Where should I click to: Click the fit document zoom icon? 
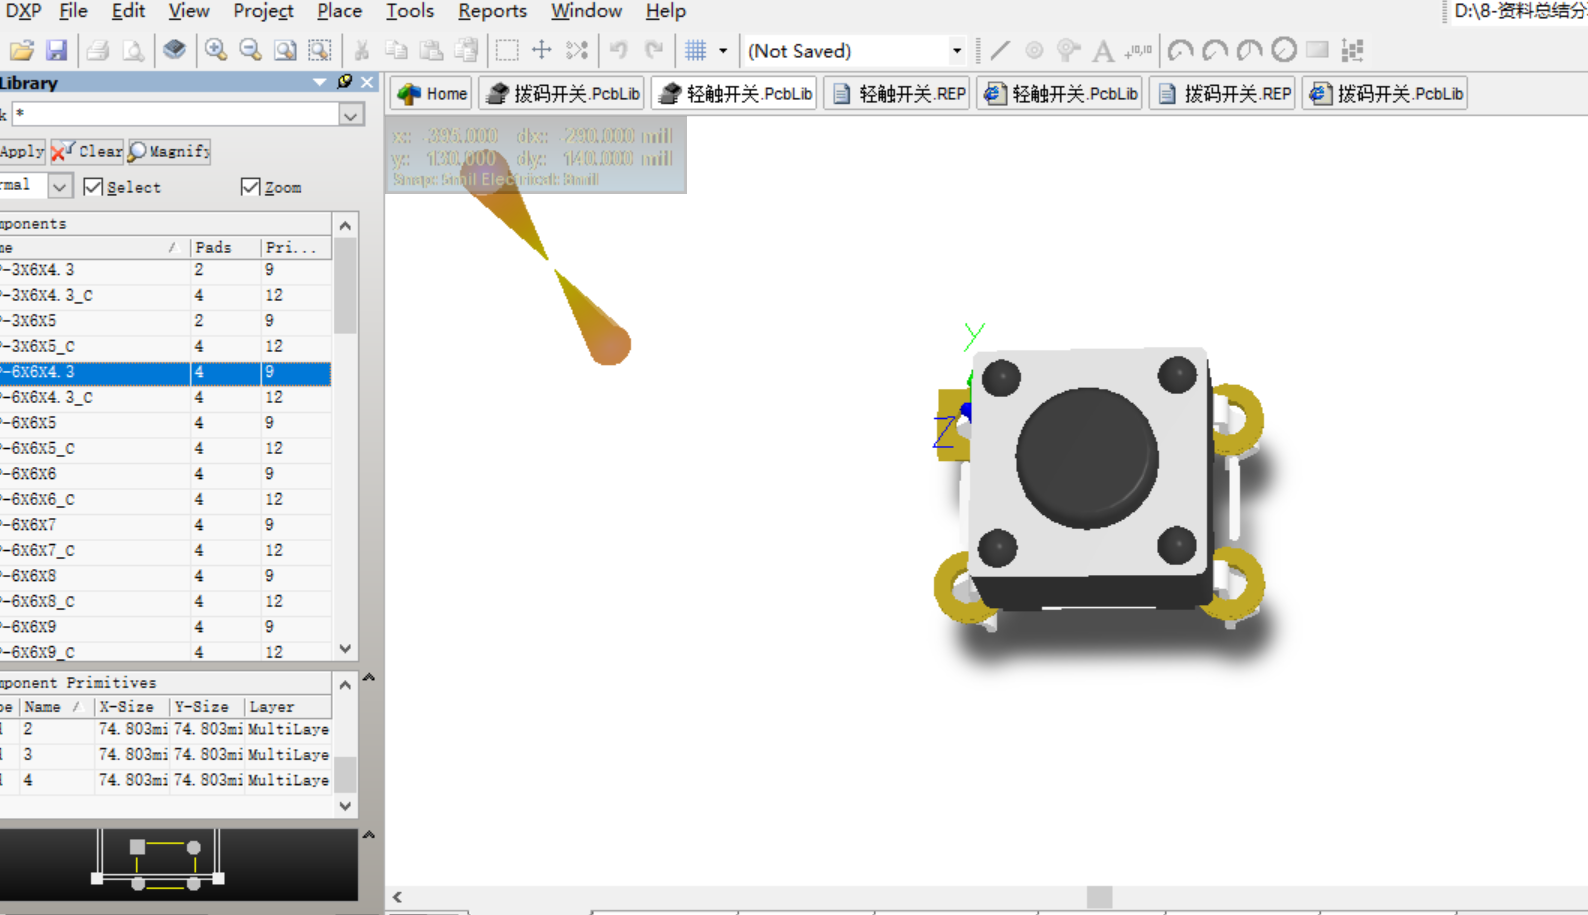(285, 50)
